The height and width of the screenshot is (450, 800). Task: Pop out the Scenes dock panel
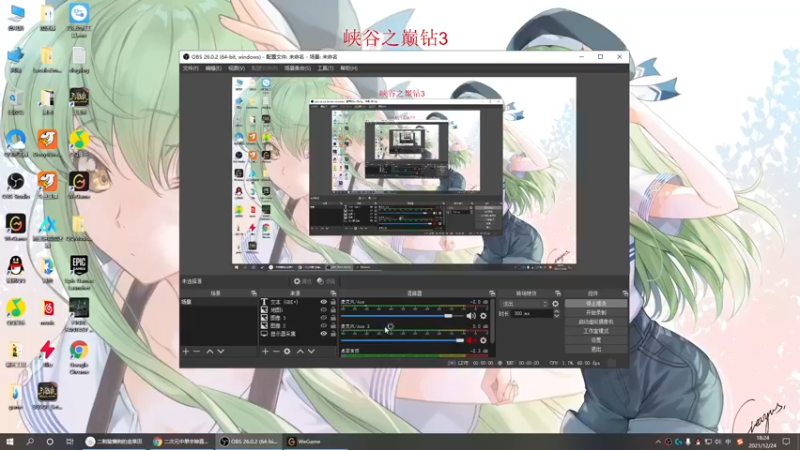tap(254, 293)
